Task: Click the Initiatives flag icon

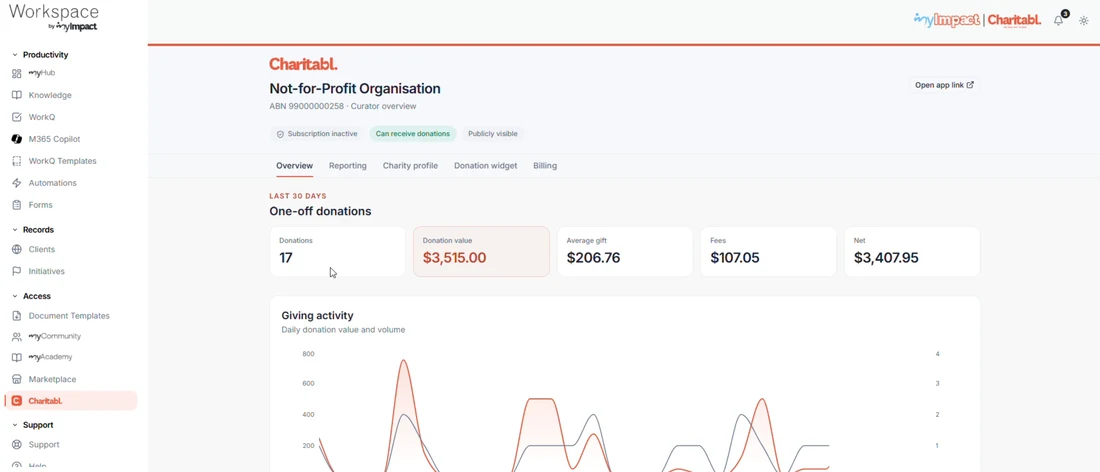Action: (x=17, y=271)
